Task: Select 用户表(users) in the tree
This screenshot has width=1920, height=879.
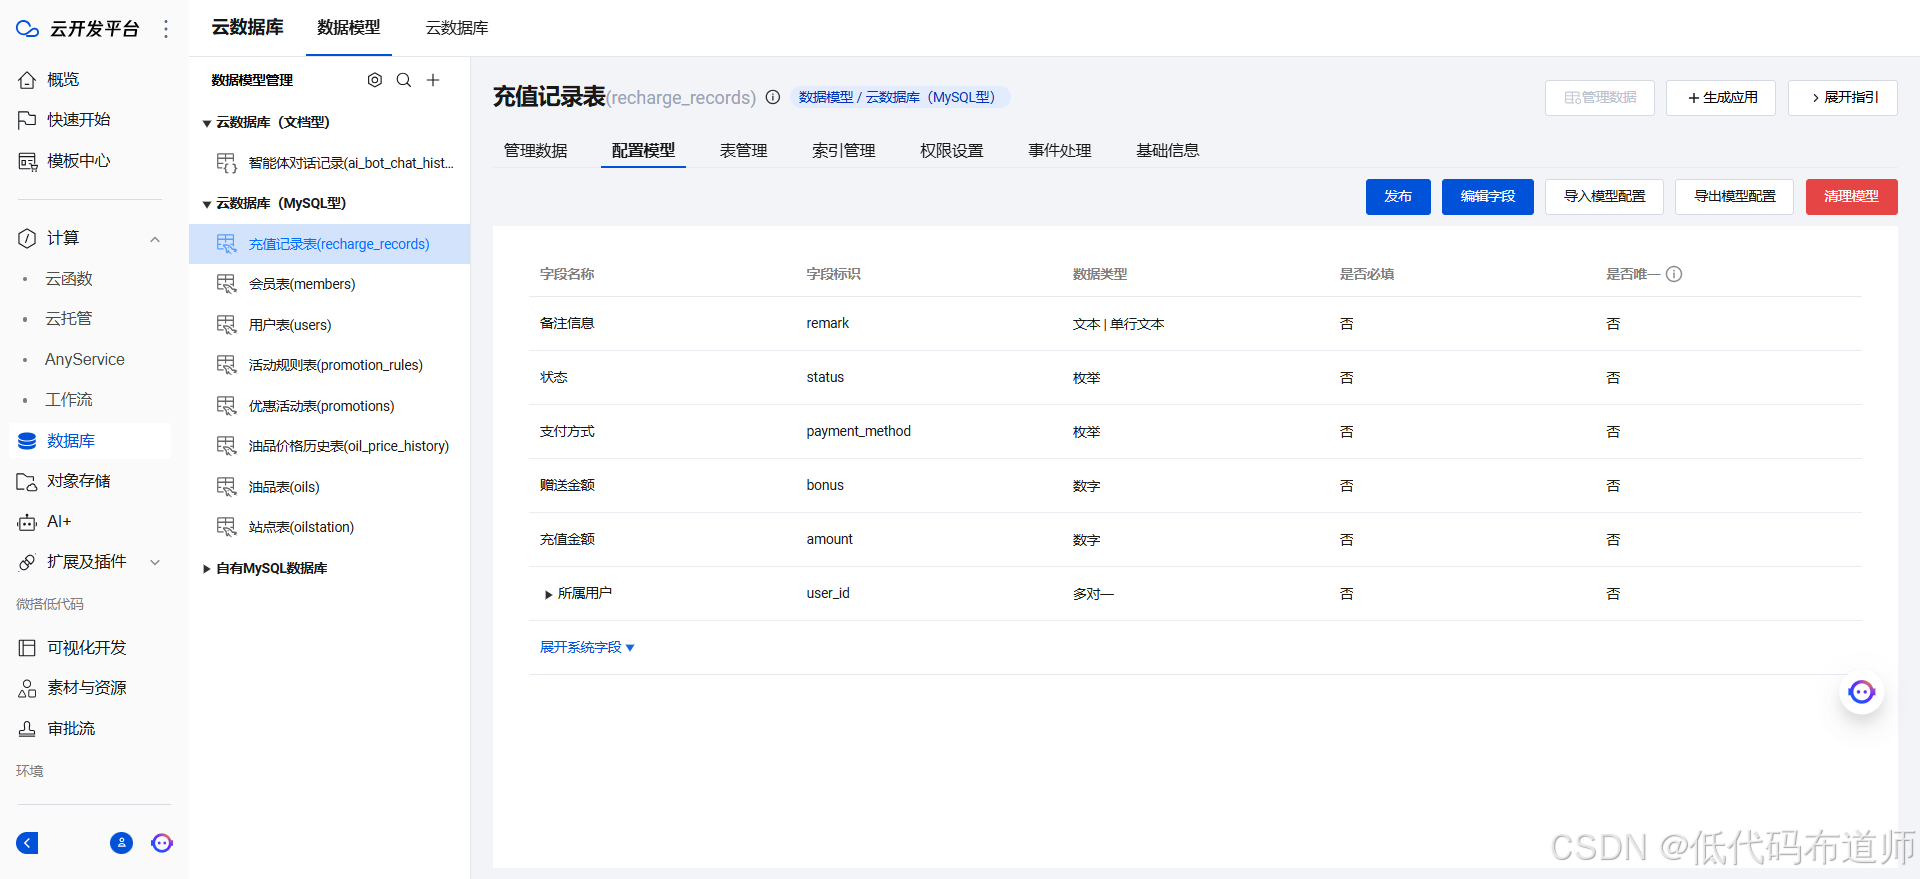Action: click(x=329, y=325)
